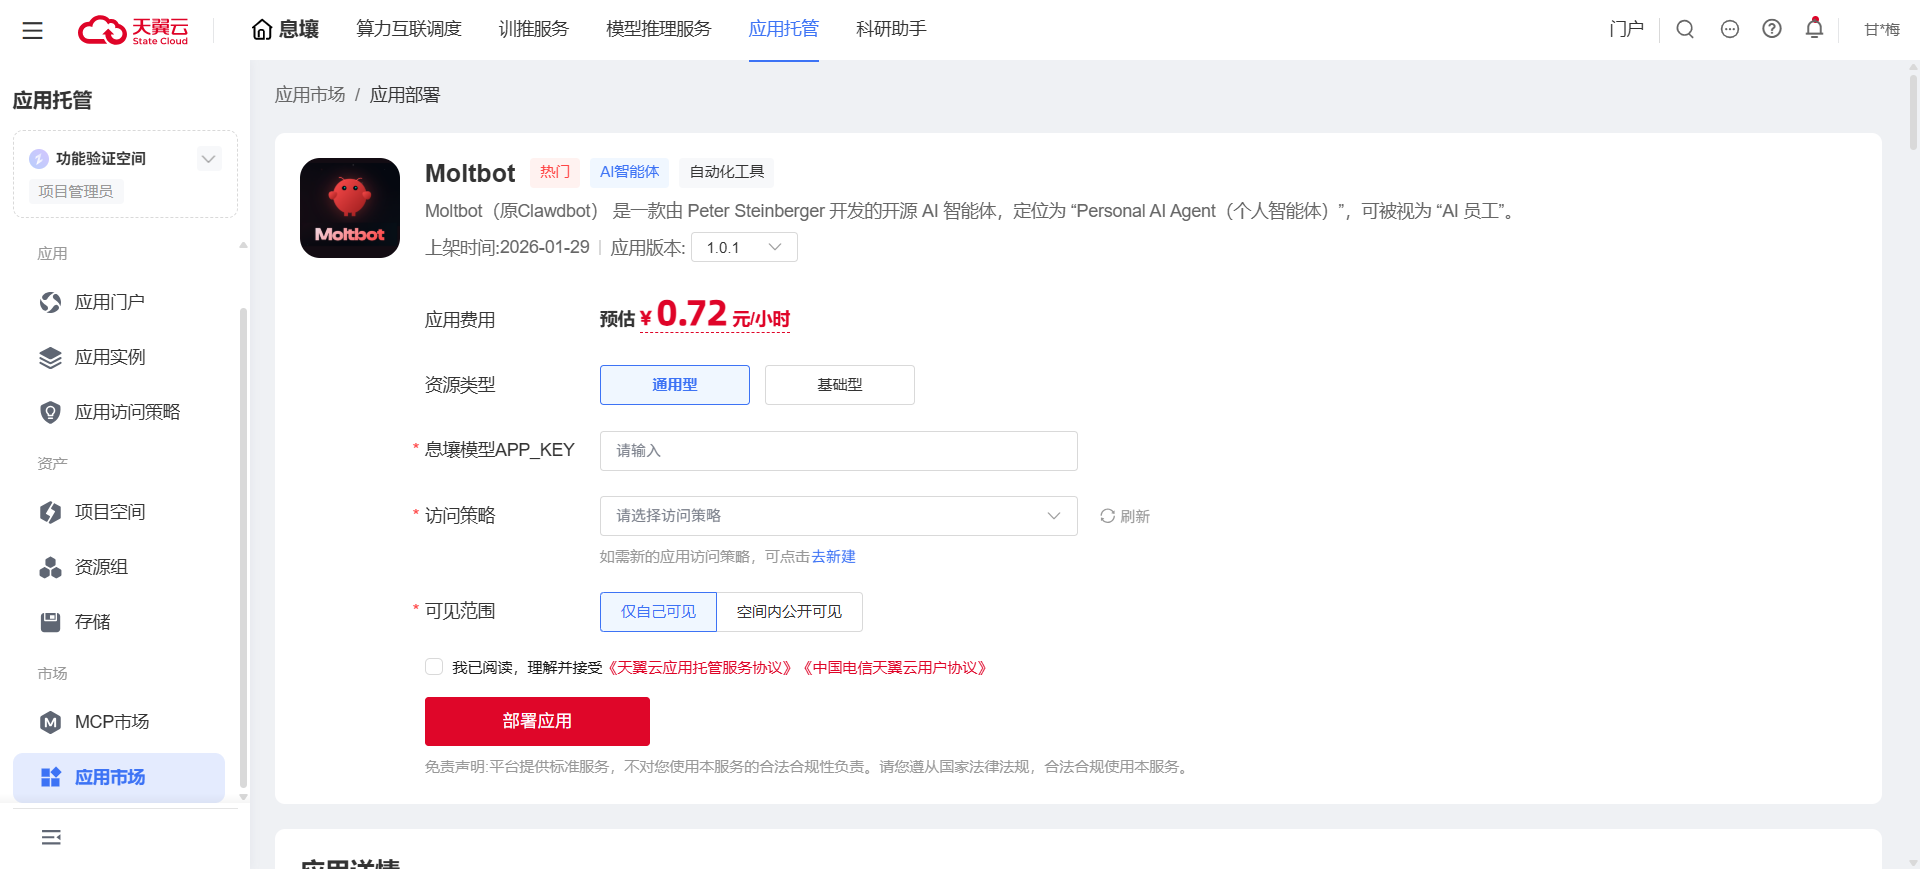Choose 基础型 resource type
The width and height of the screenshot is (1920, 869).
pyautogui.click(x=839, y=385)
